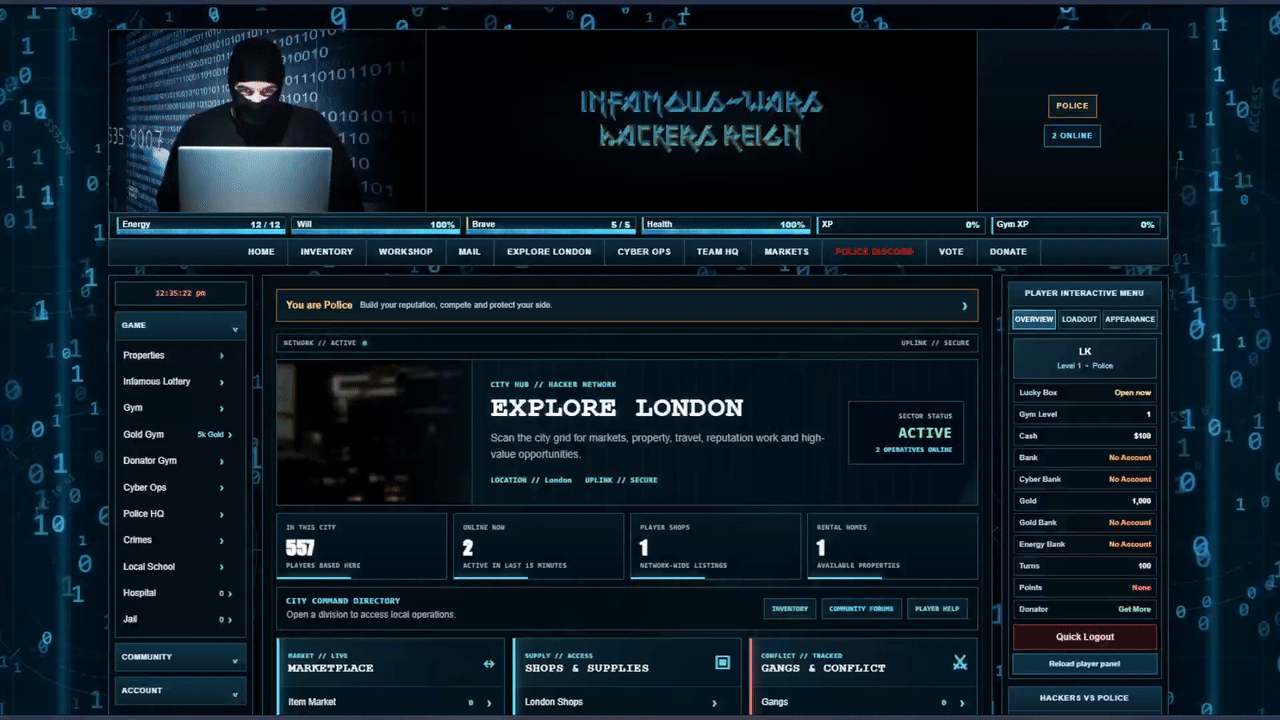Click the 12:35:22 pm clock display
The width and height of the screenshot is (1280, 720).
coord(180,293)
